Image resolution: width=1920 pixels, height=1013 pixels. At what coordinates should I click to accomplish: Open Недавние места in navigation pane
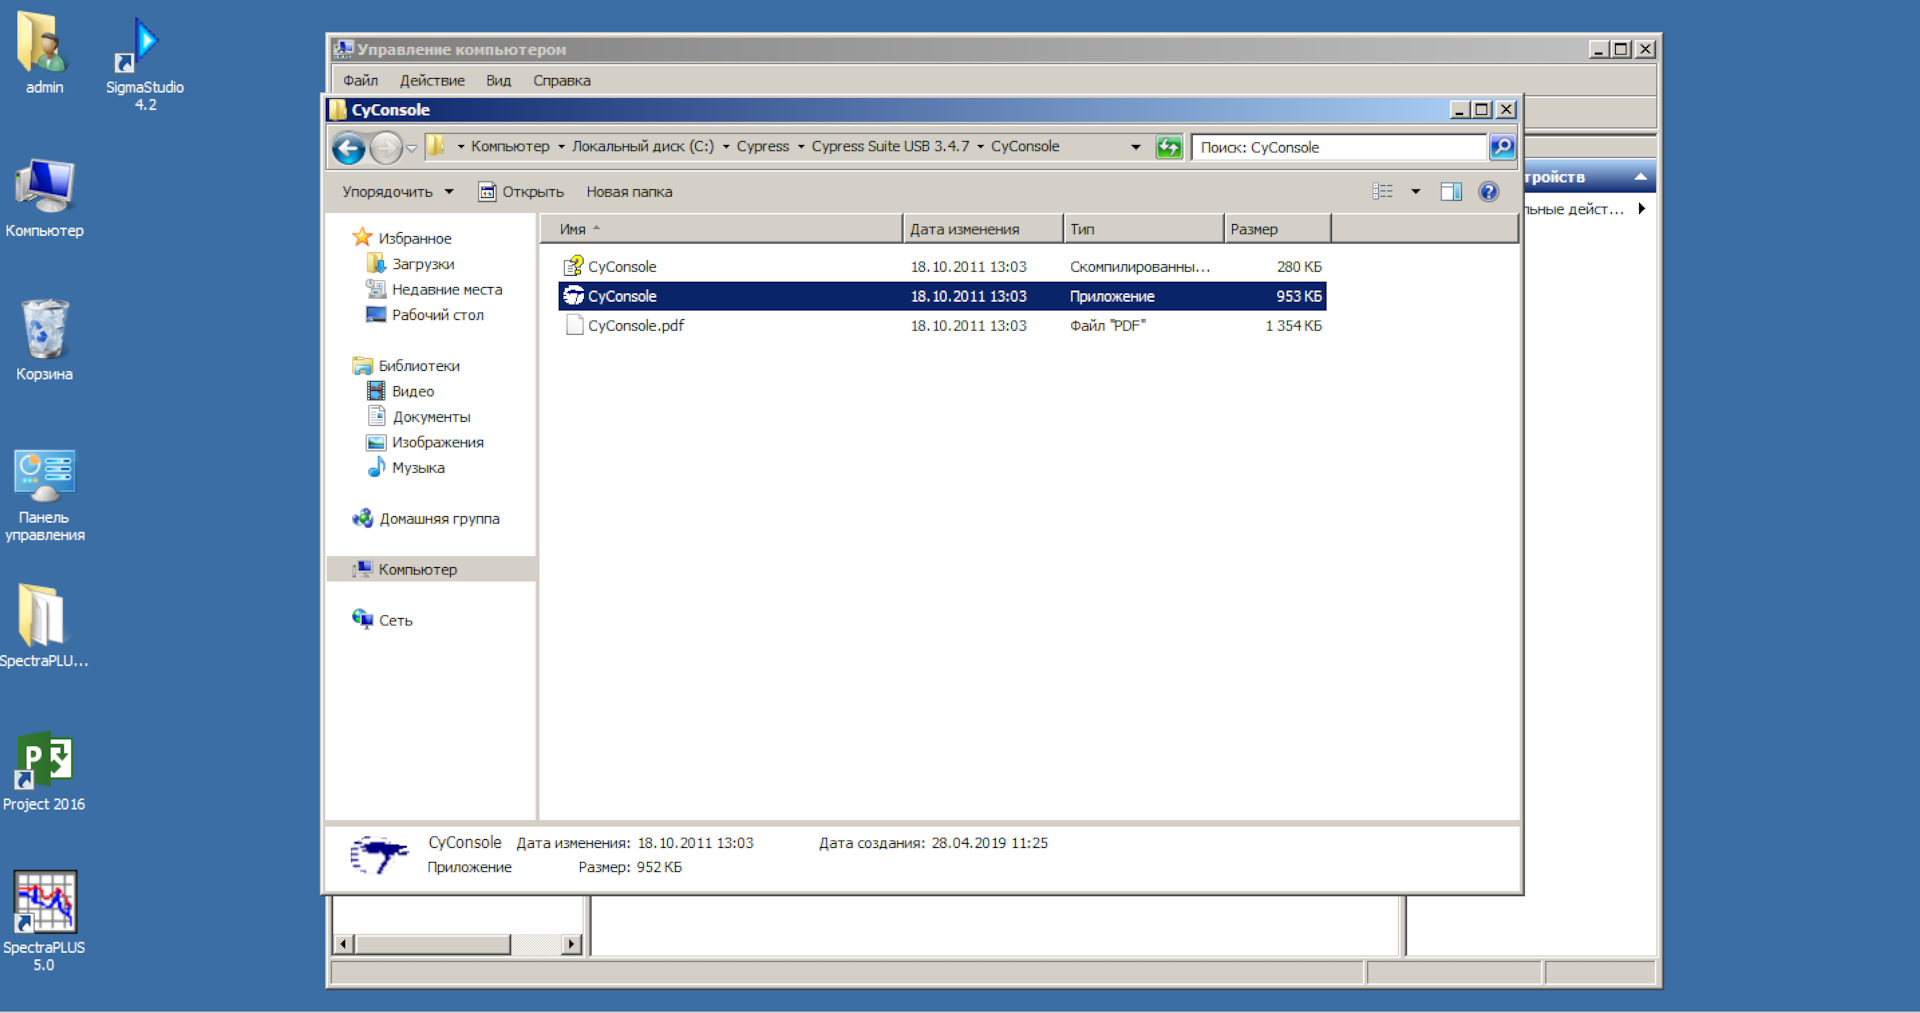[447, 289]
